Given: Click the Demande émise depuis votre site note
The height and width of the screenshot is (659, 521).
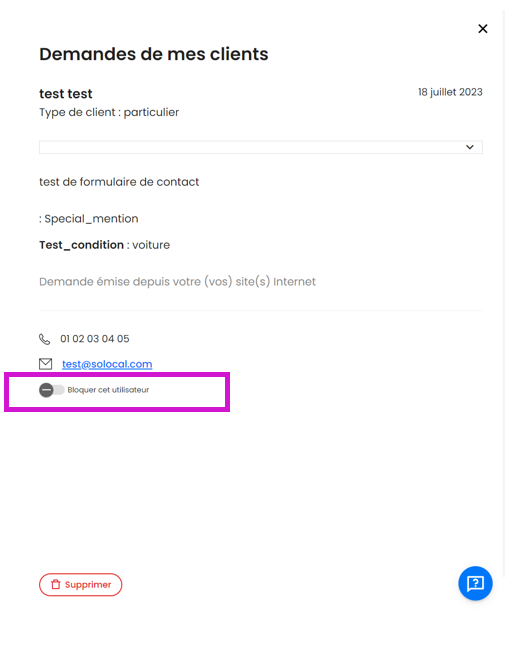Looking at the screenshot, I should pyautogui.click(x=177, y=282).
